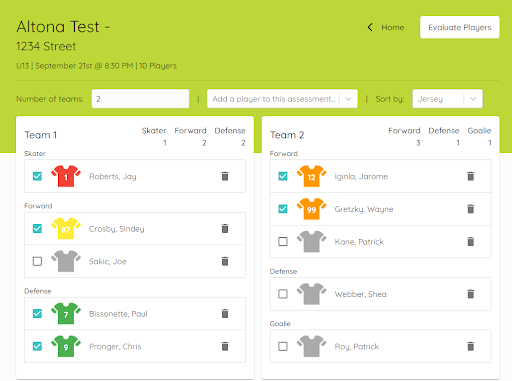
Task: Click gray jersey icon for Kane, Patrick
Action: coord(311,241)
